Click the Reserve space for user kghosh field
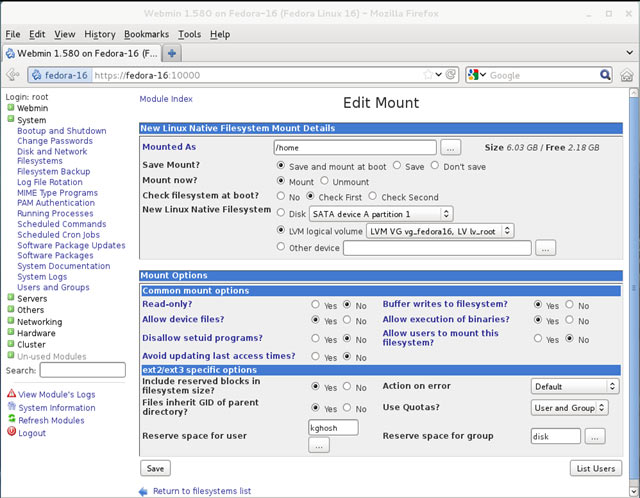The image size is (640, 498). (x=333, y=428)
